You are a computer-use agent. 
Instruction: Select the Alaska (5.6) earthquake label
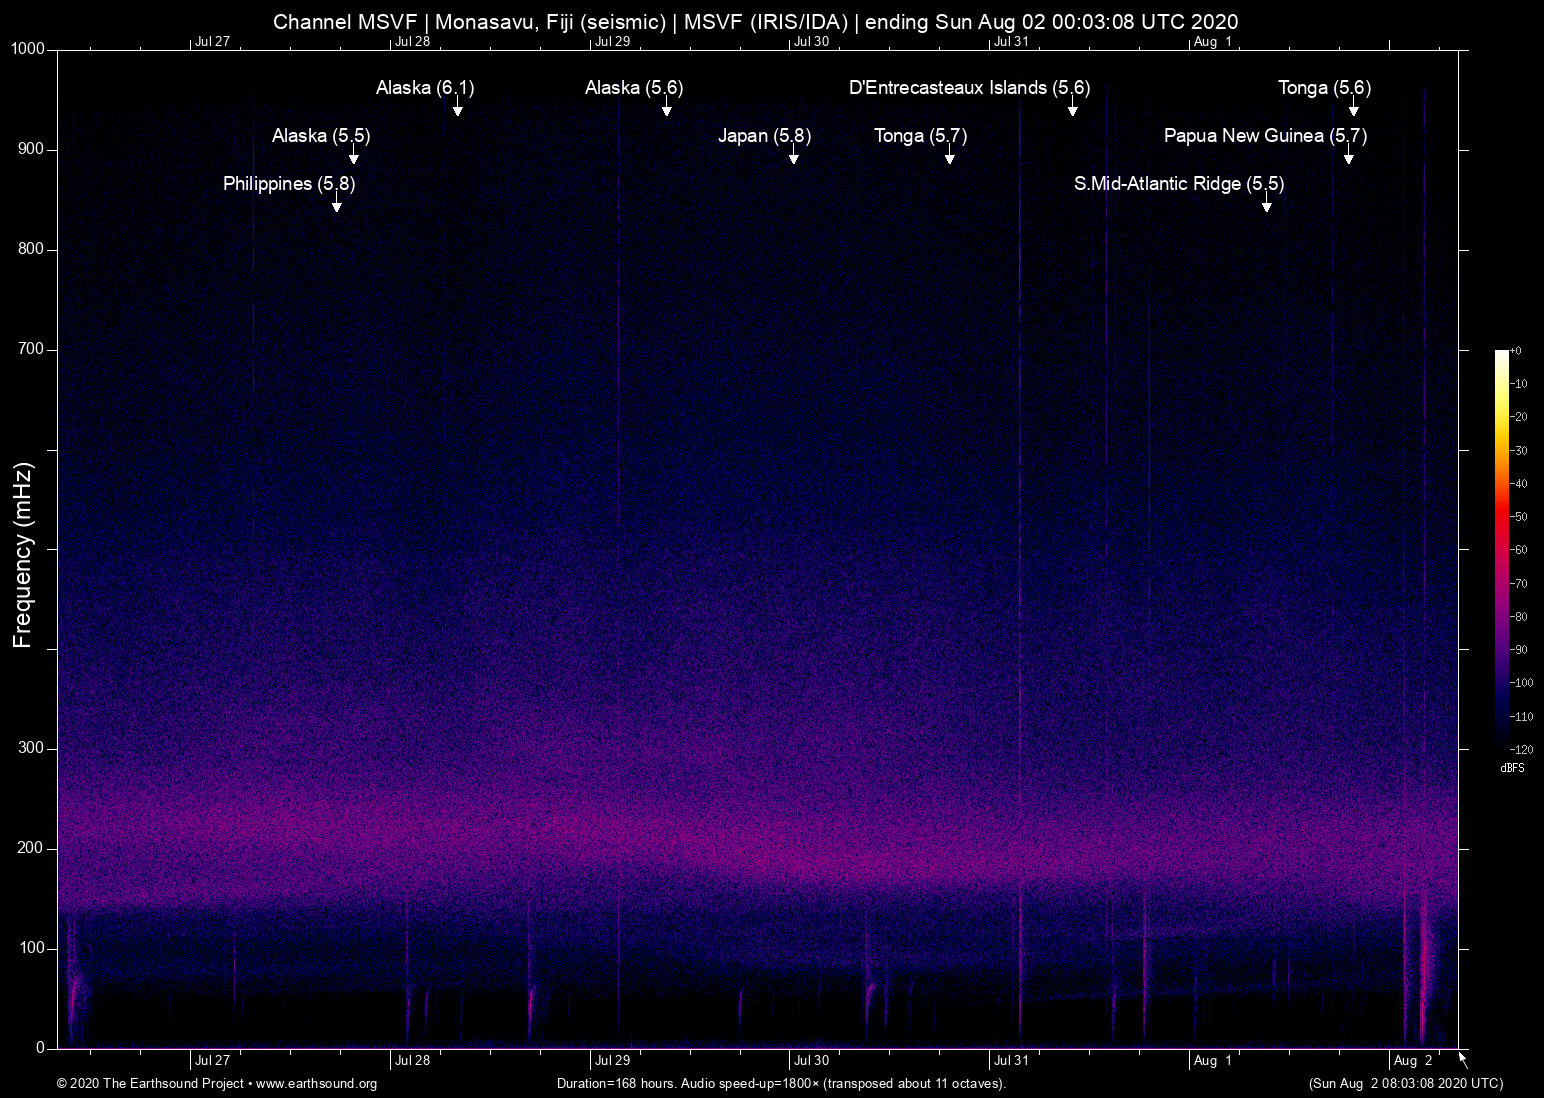pos(634,88)
